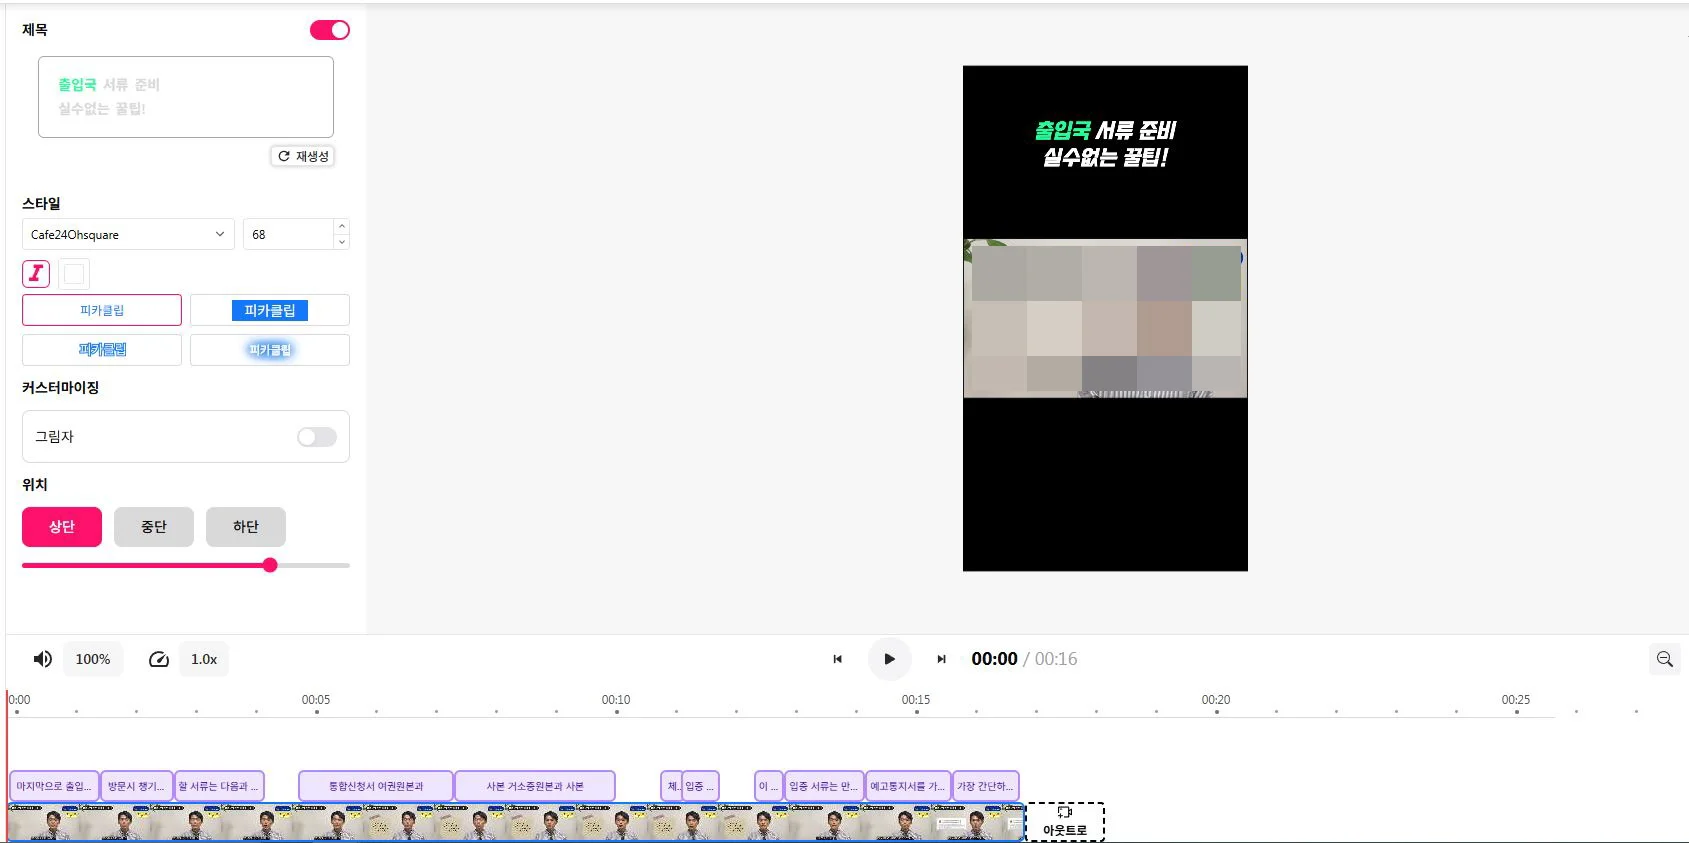1689x843 pixels.
Task: Open the Cafe24Ohsquare font dropdown
Action: click(x=128, y=234)
